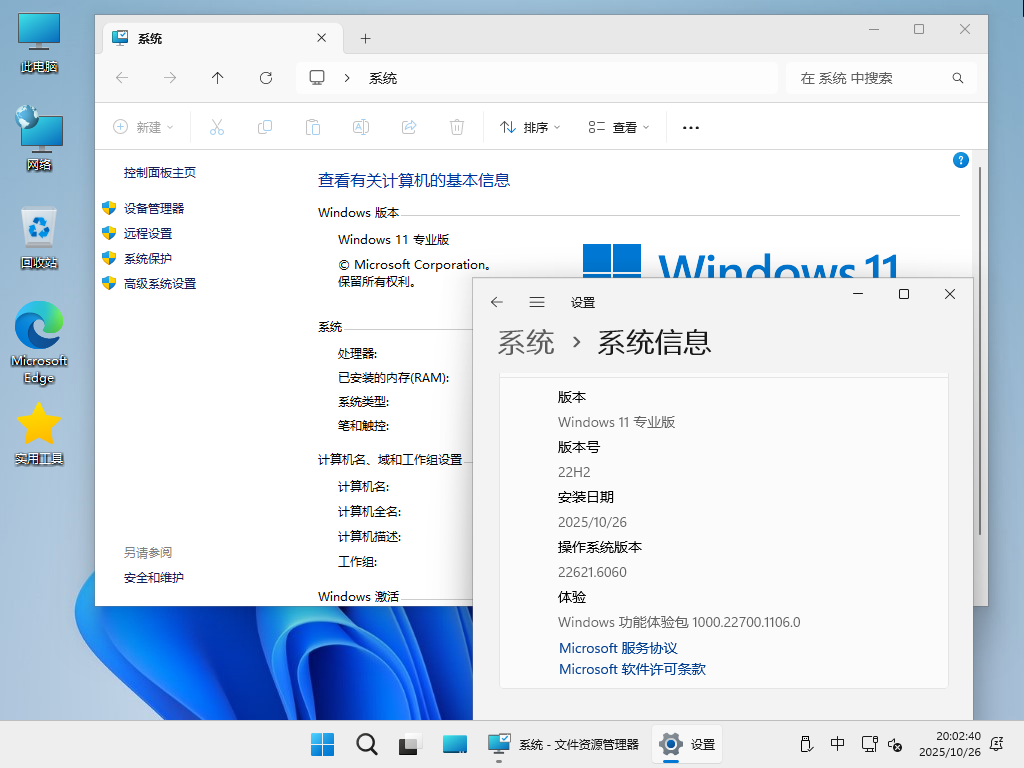Open the 排序 sorting dropdown
The width and height of the screenshot is (1024, 768).
529,127
